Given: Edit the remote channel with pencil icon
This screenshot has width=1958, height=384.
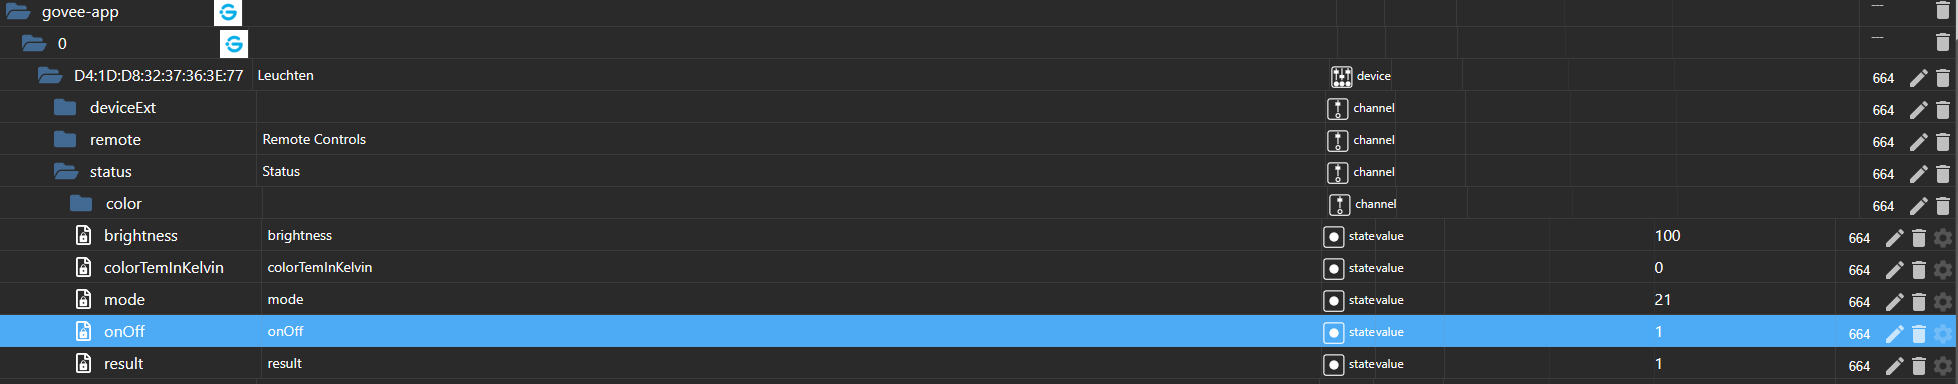Looking at the screenshot, I should click(1918, 142).
